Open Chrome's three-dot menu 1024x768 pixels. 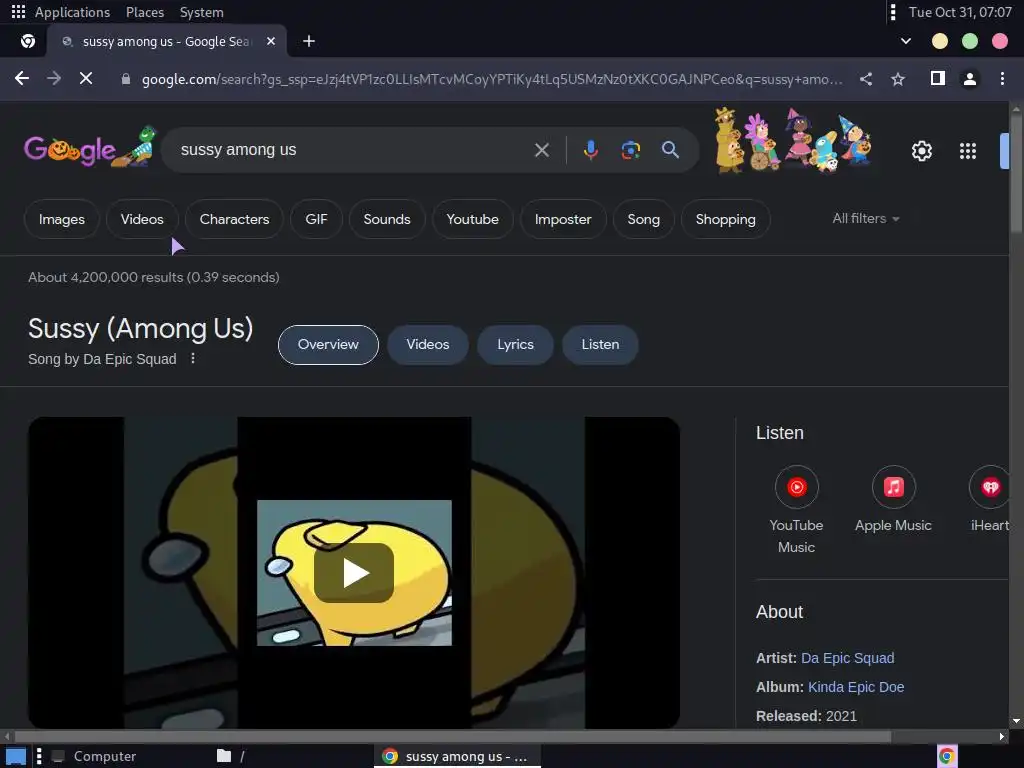pyautogui.click(x=1002, y=79)
